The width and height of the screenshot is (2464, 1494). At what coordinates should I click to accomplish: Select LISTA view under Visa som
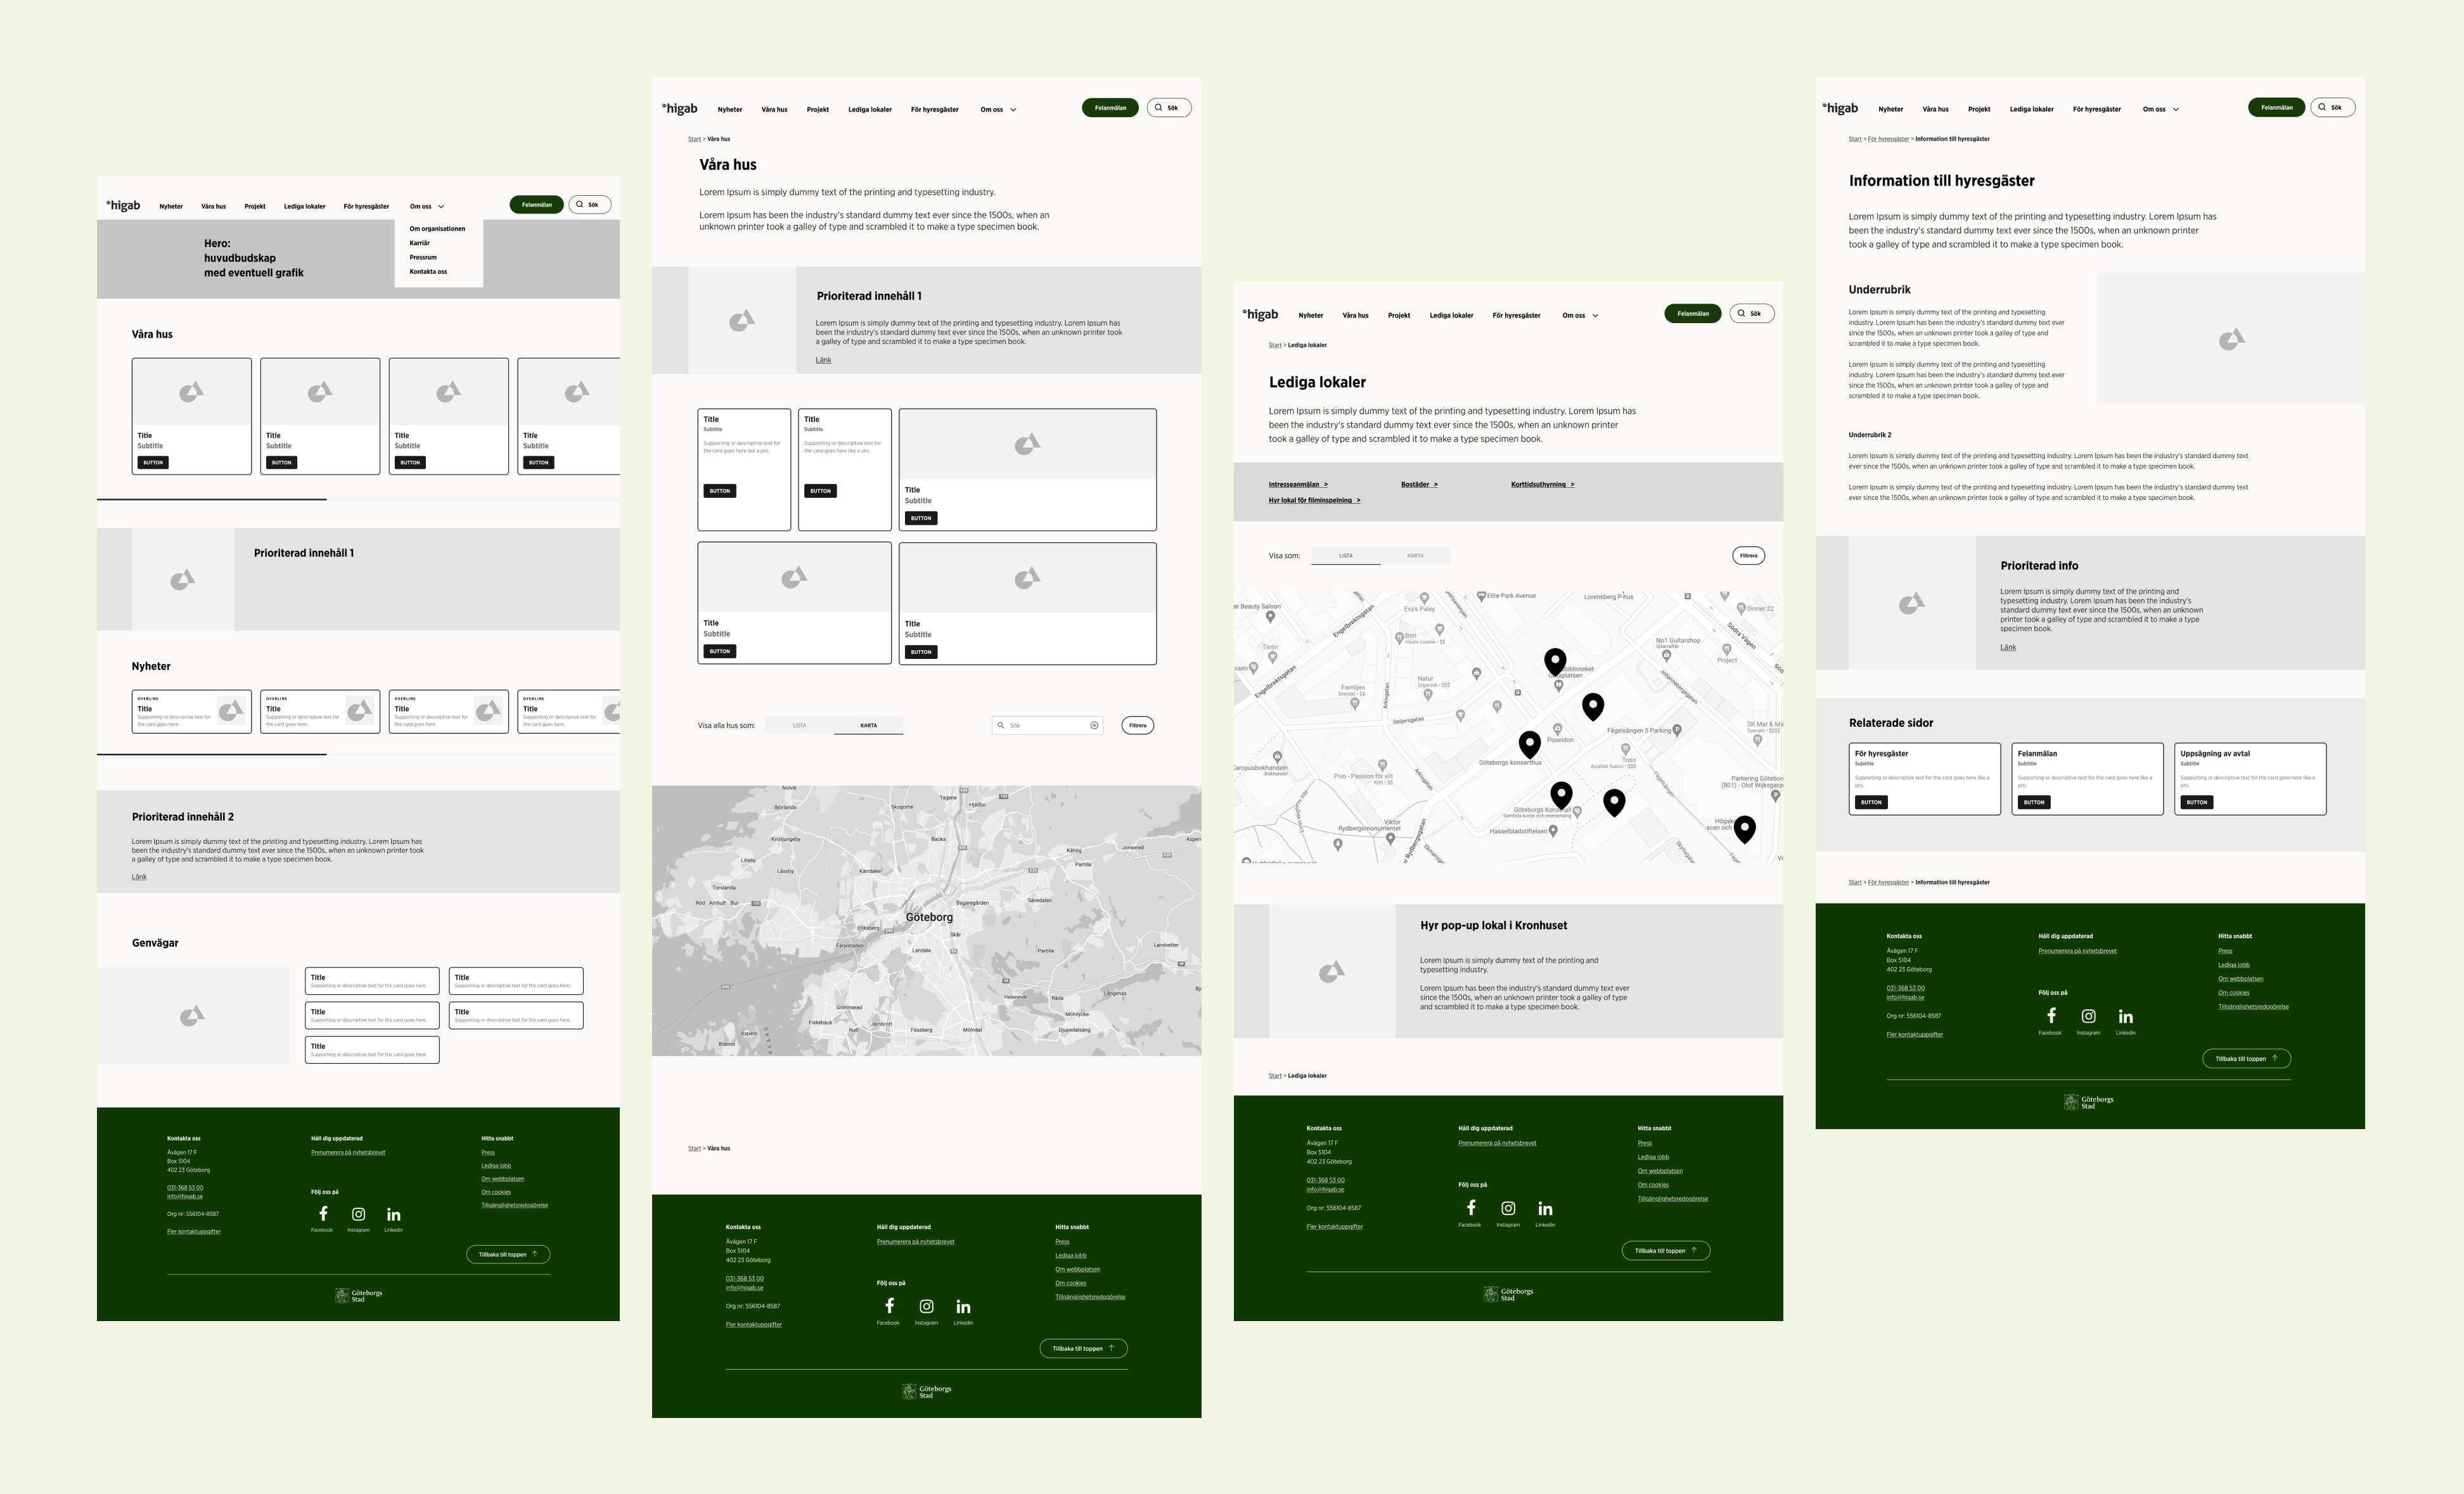(1346, 555)
